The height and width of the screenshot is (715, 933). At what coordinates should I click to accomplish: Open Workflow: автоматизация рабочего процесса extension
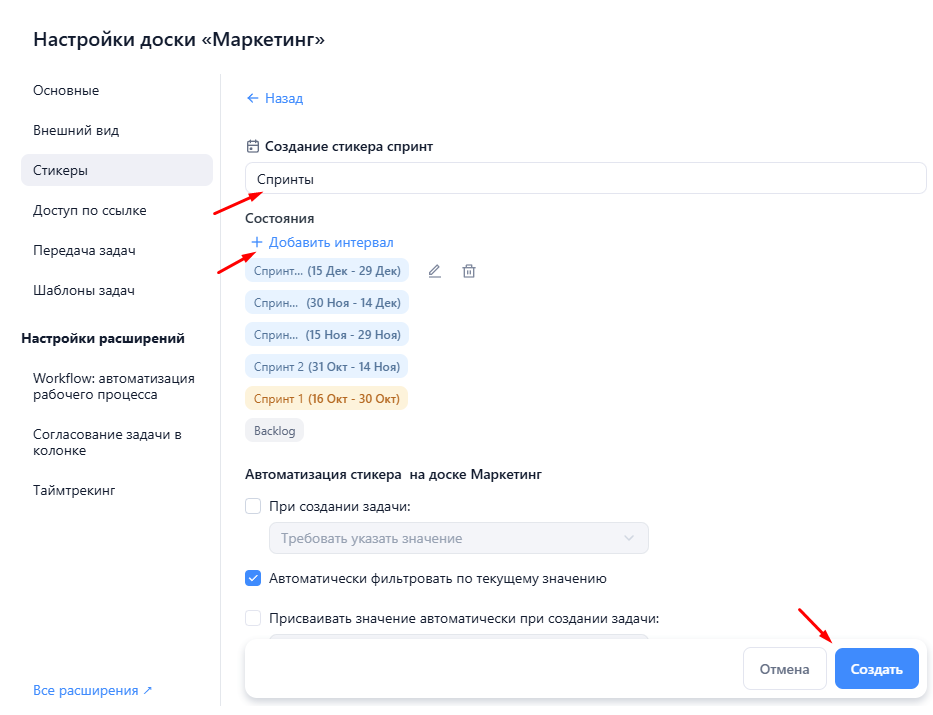(x=113, y=386)
